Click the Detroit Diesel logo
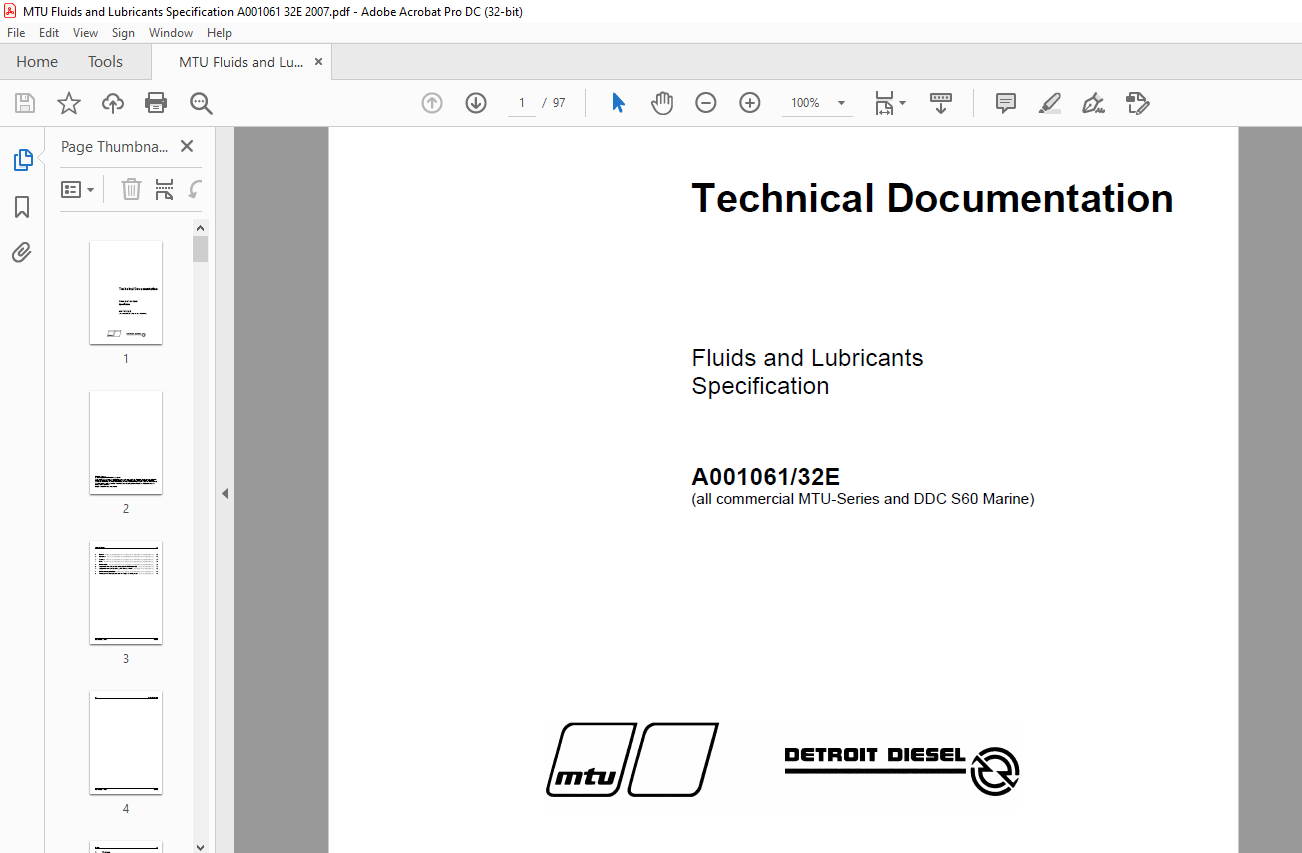 click(x=902, y=770)
